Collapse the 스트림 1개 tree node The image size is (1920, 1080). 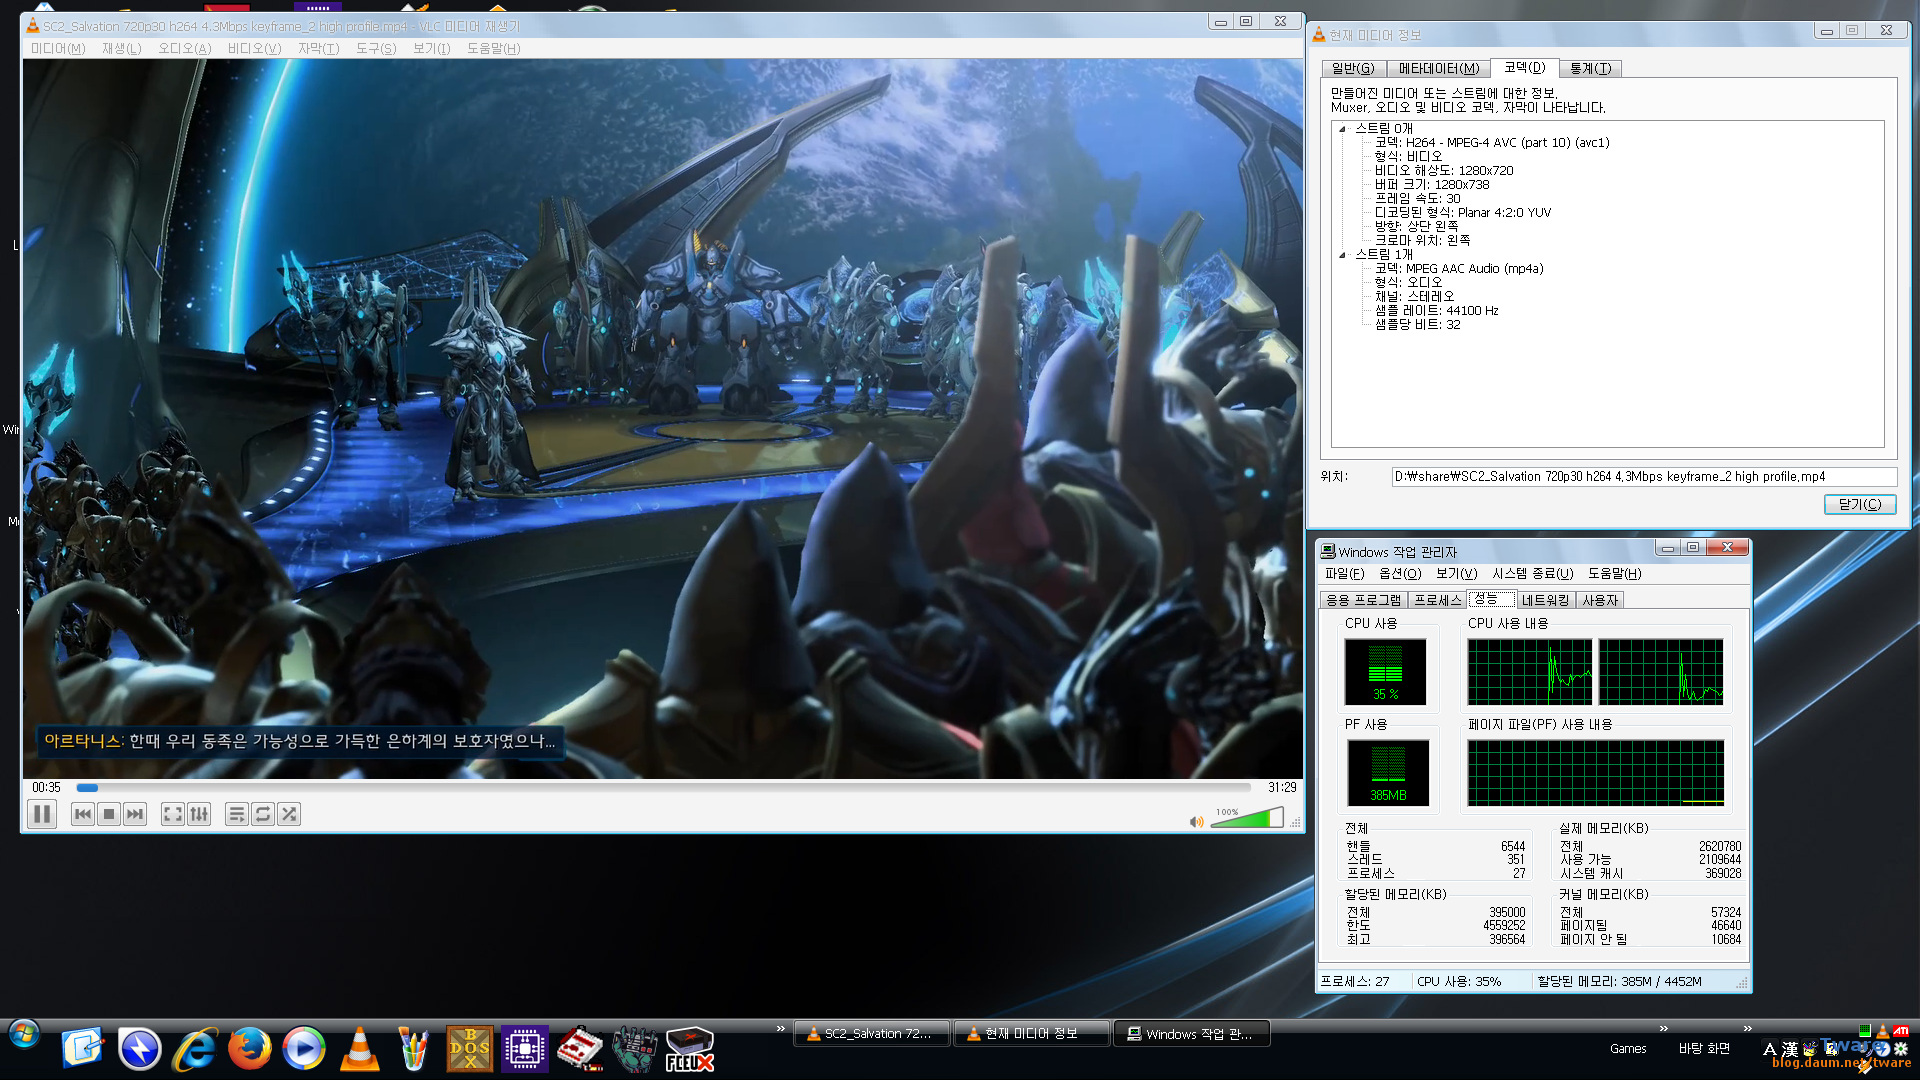click(1342, 255)
